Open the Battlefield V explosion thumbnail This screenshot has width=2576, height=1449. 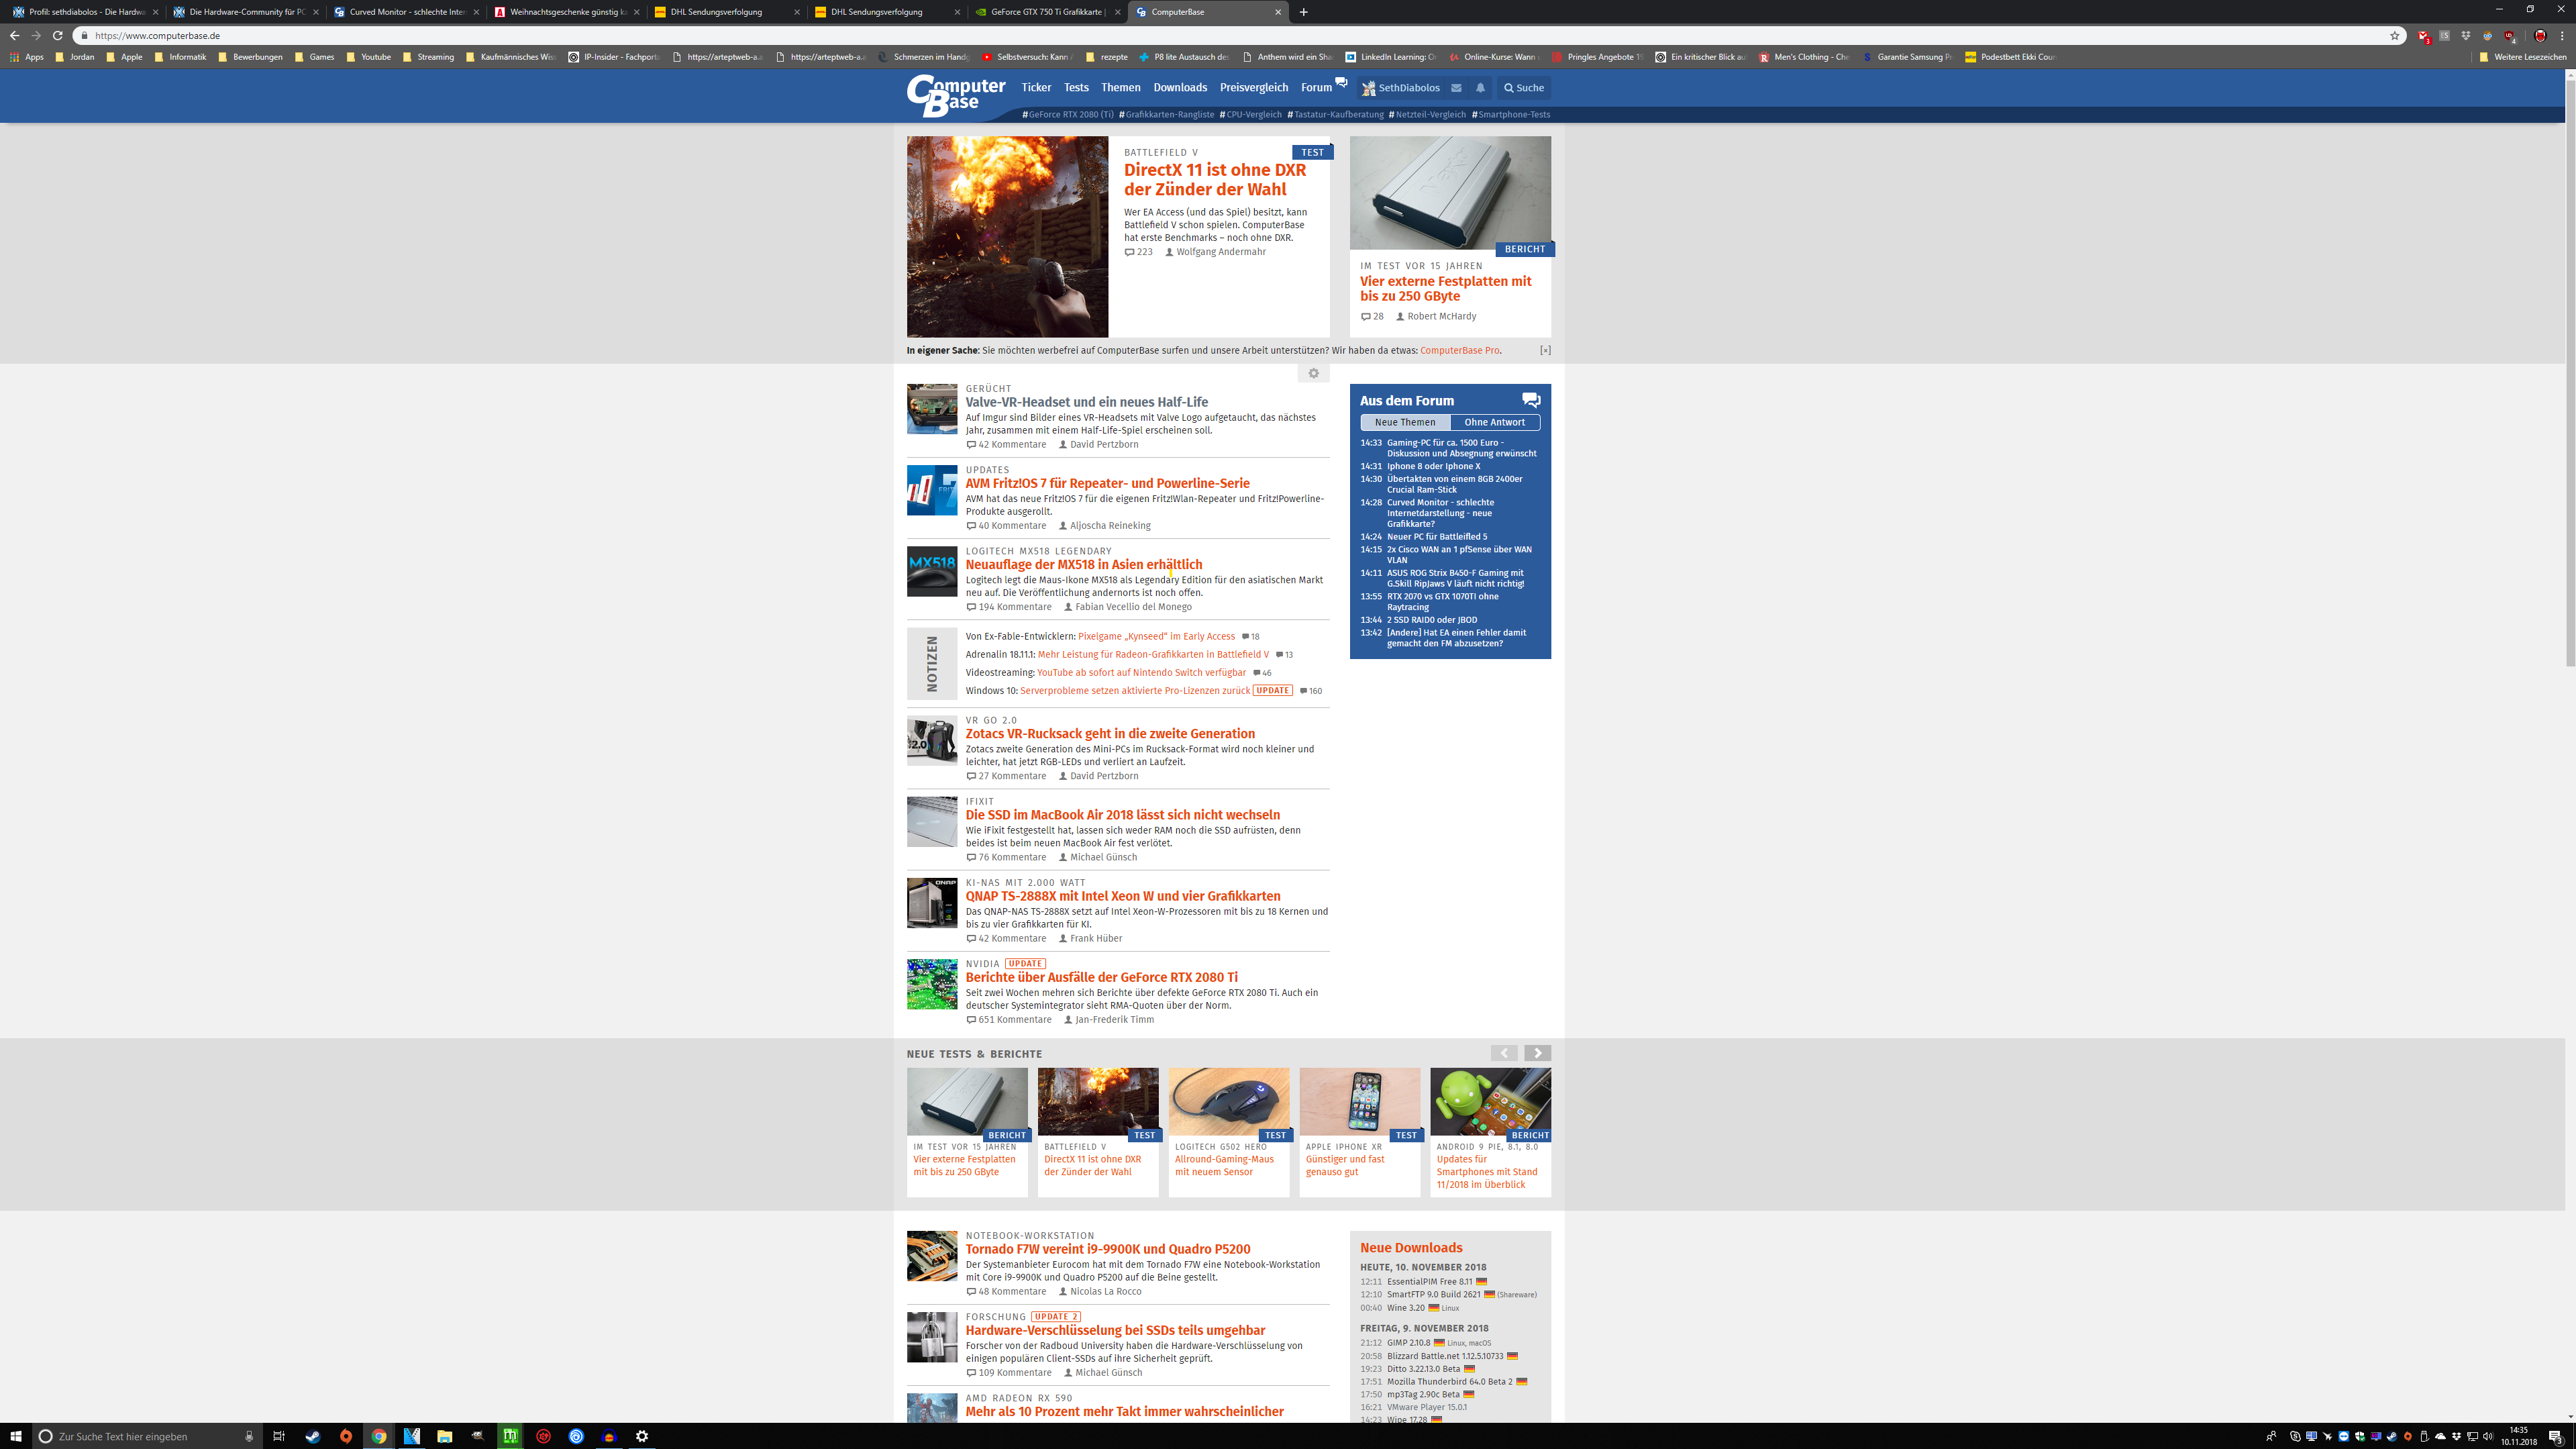point(1007,237)
